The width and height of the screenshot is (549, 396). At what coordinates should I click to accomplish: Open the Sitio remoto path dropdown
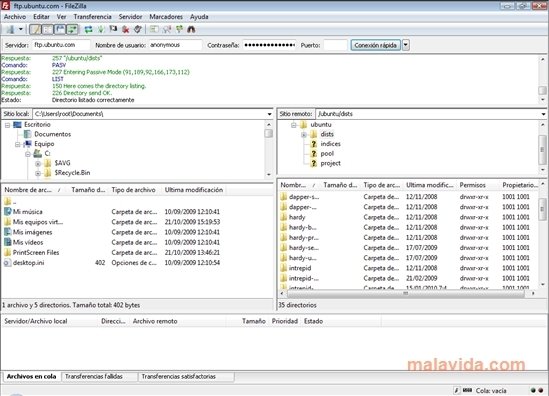(543, 114)
